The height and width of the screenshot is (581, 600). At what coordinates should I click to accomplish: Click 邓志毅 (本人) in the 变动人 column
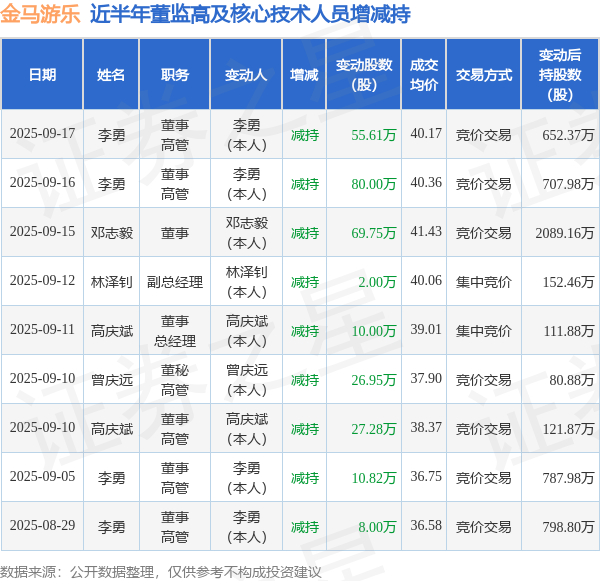[247, 233]
